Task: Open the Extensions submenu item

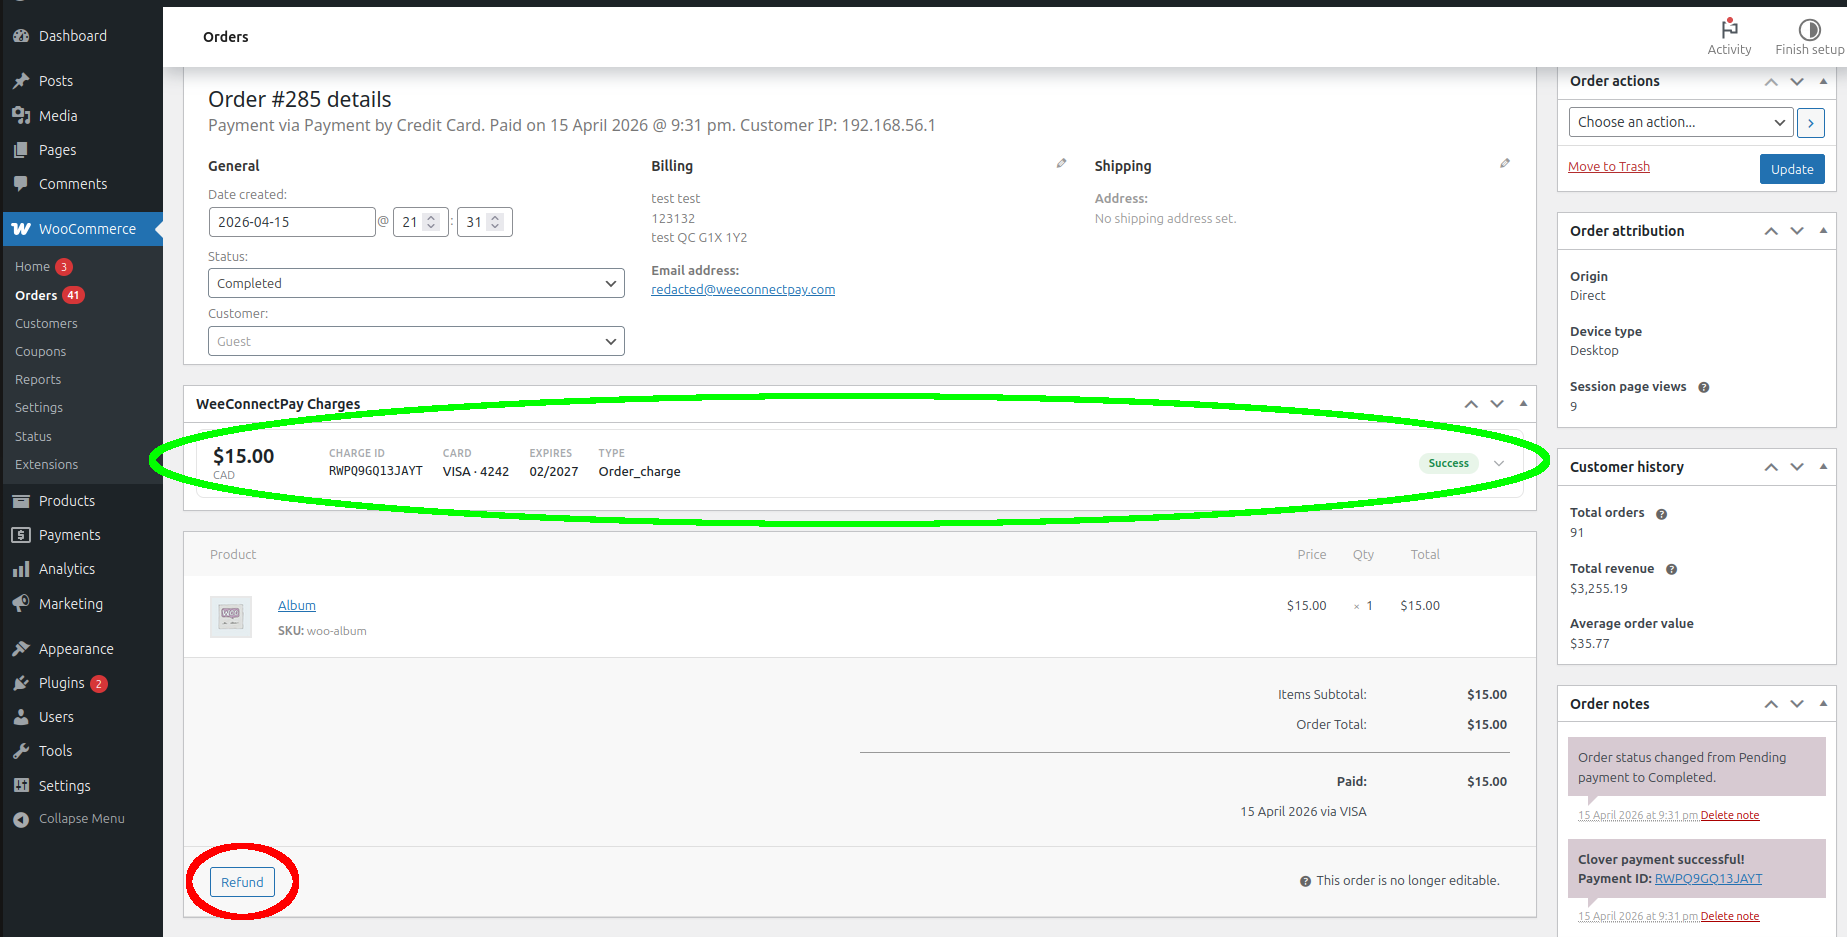Action: tap(46, 465)
